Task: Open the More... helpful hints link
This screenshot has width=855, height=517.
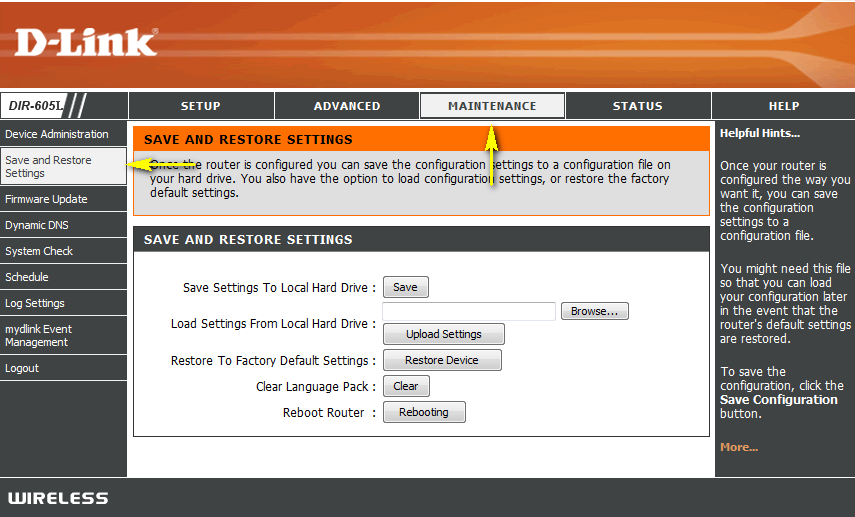Action: coord(739,447)
